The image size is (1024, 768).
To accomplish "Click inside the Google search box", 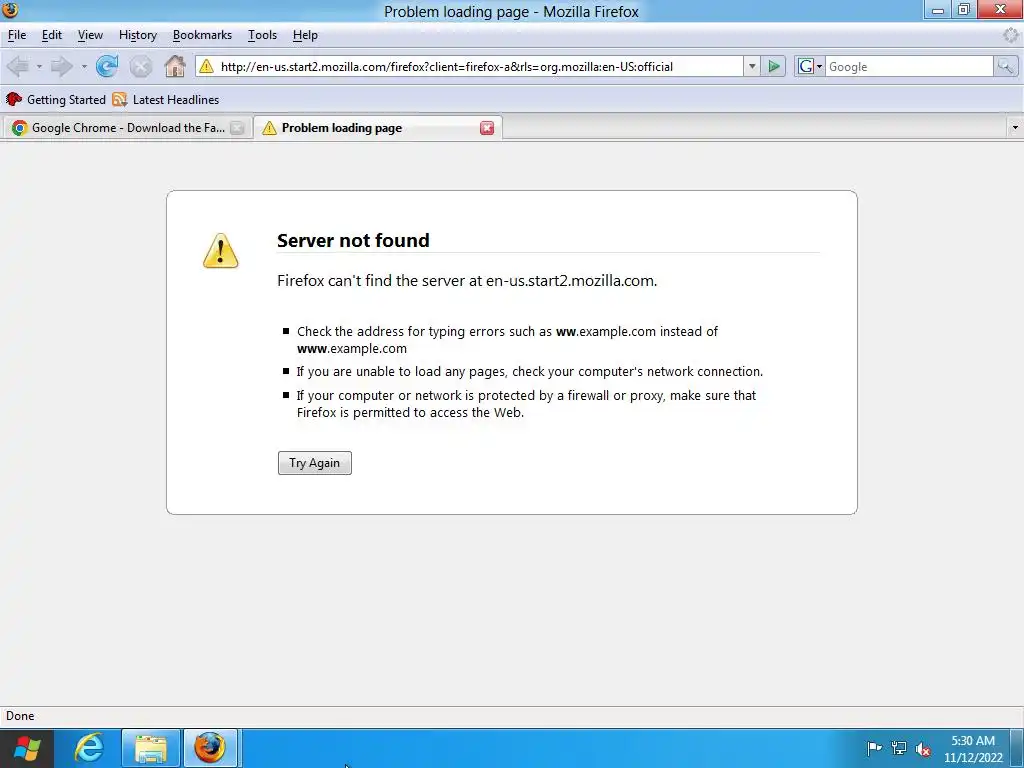I will [909, 67].
